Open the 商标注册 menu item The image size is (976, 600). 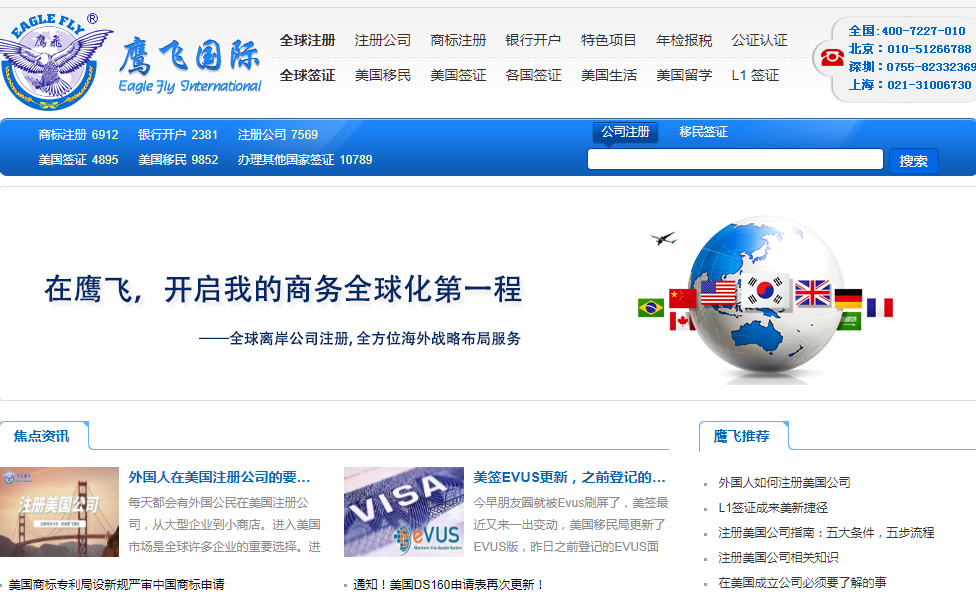tap(458, 41)
